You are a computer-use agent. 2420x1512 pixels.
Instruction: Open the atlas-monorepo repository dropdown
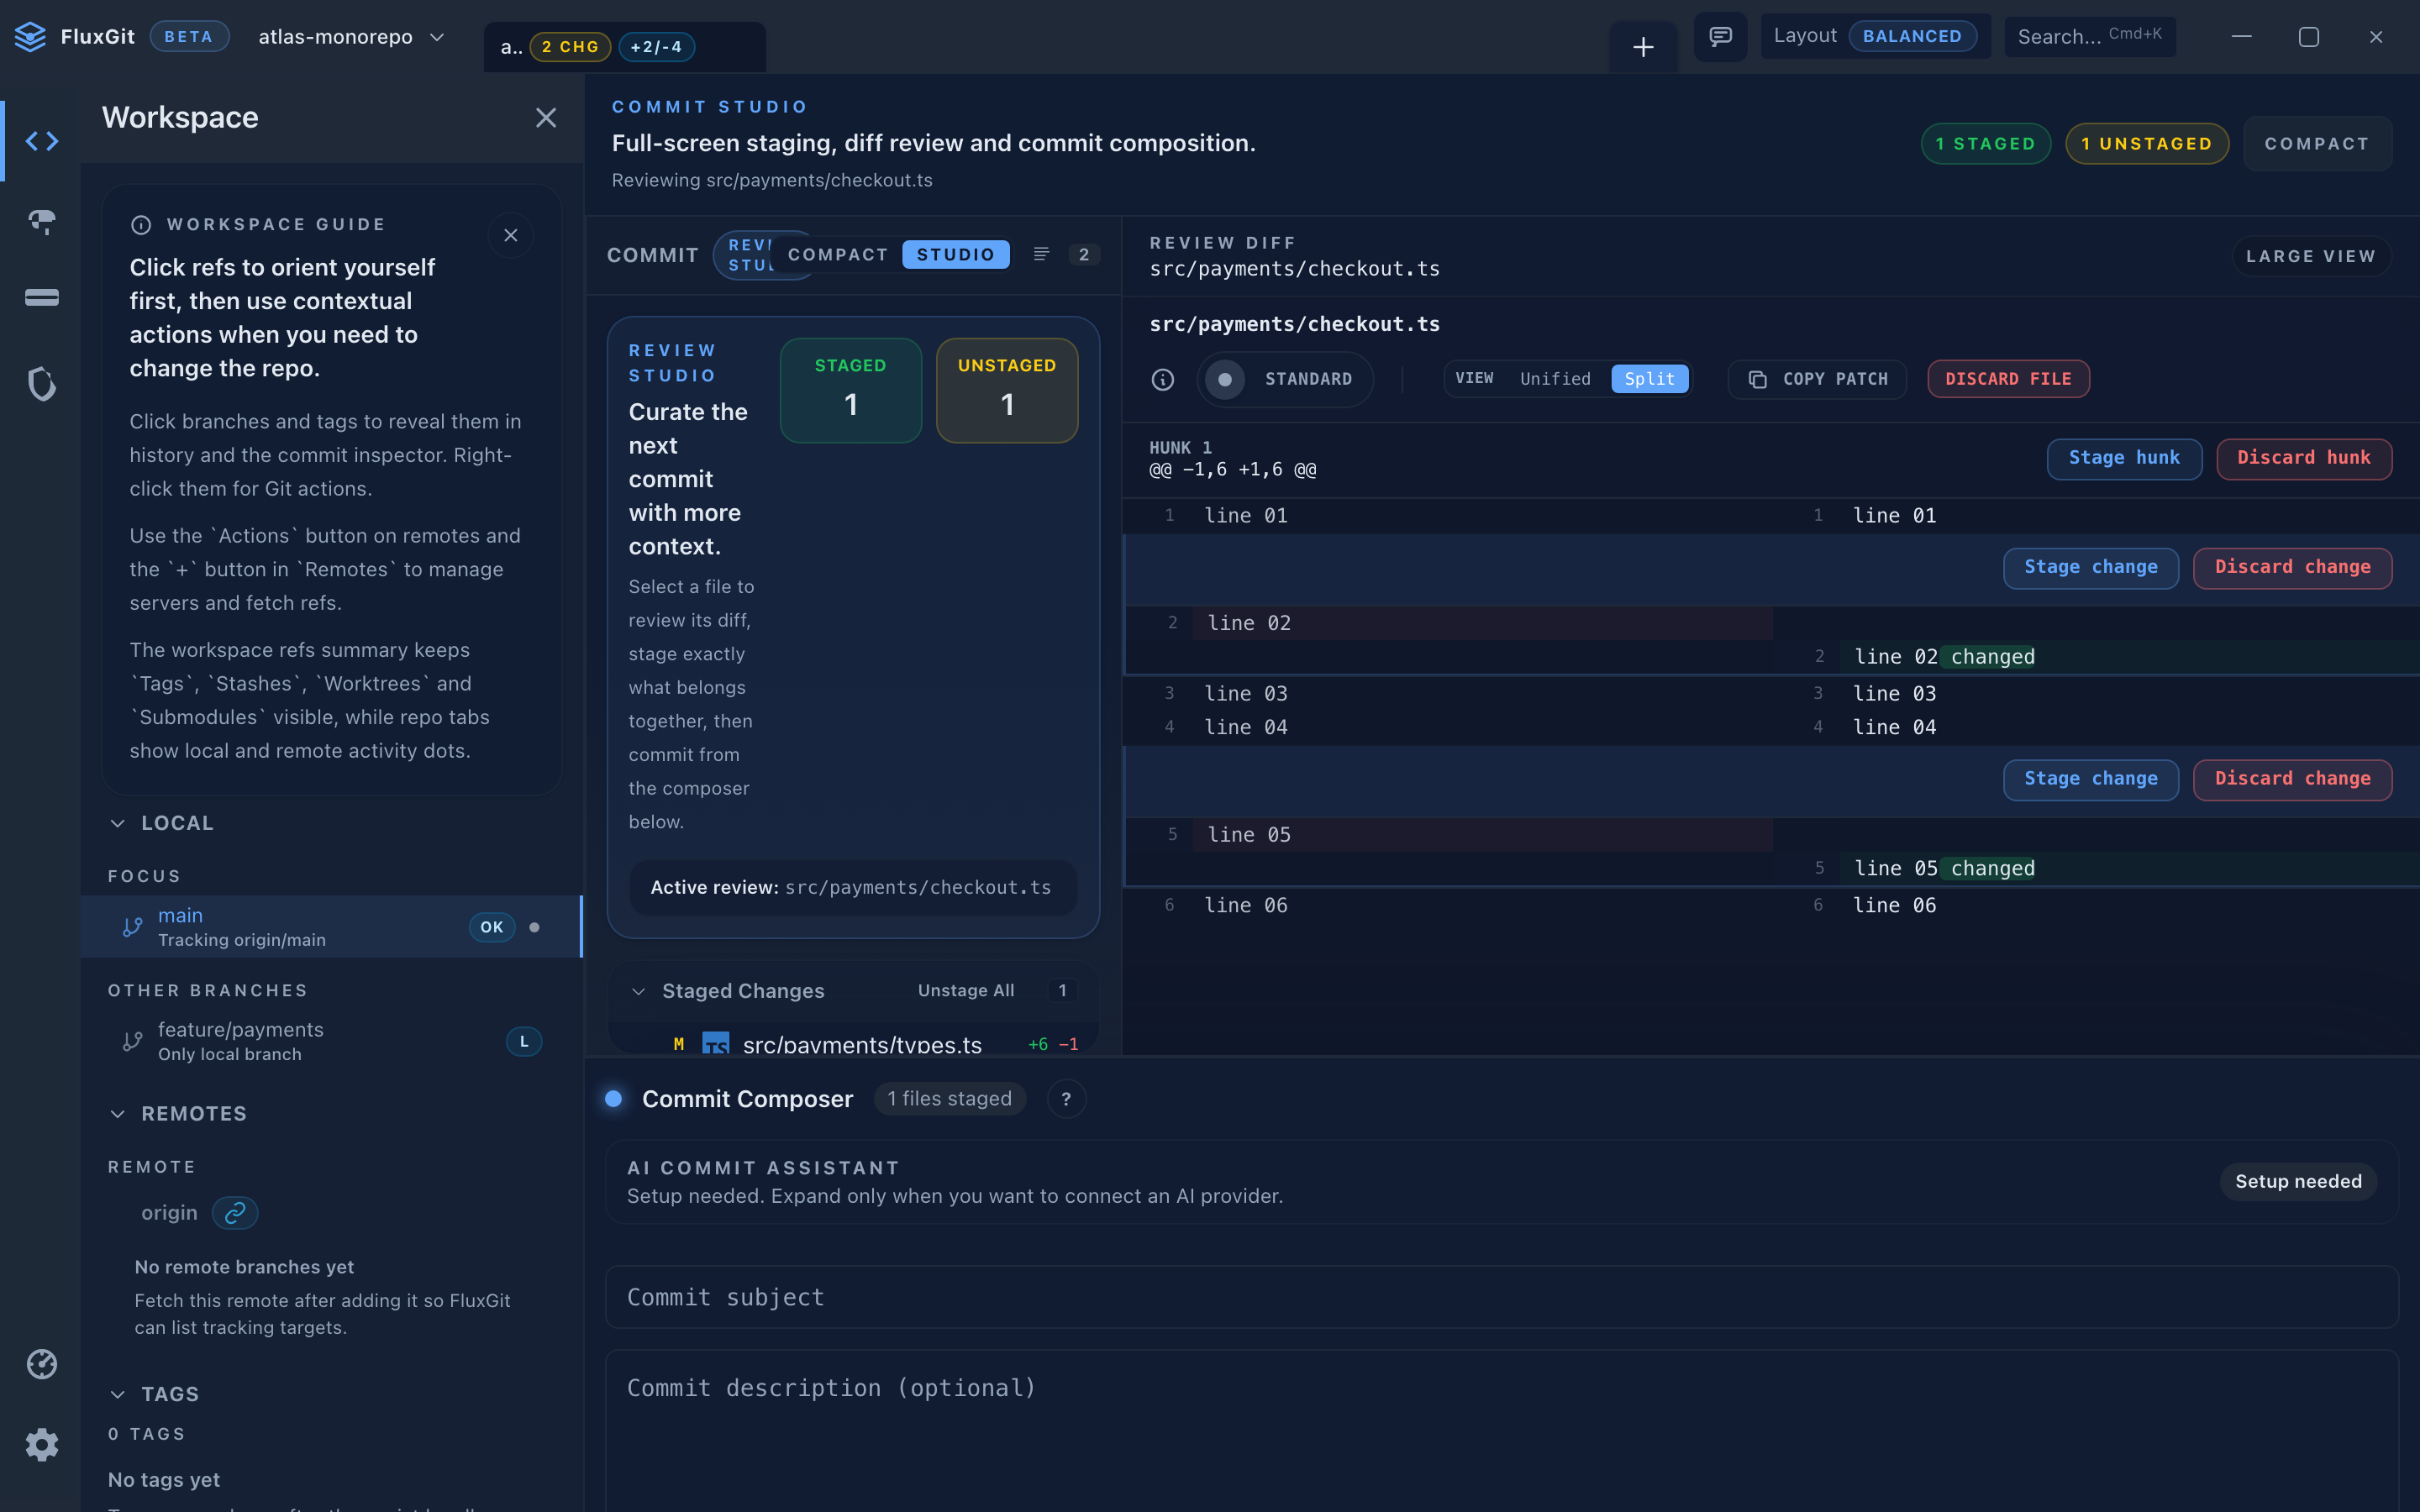(x=351, y=37)
